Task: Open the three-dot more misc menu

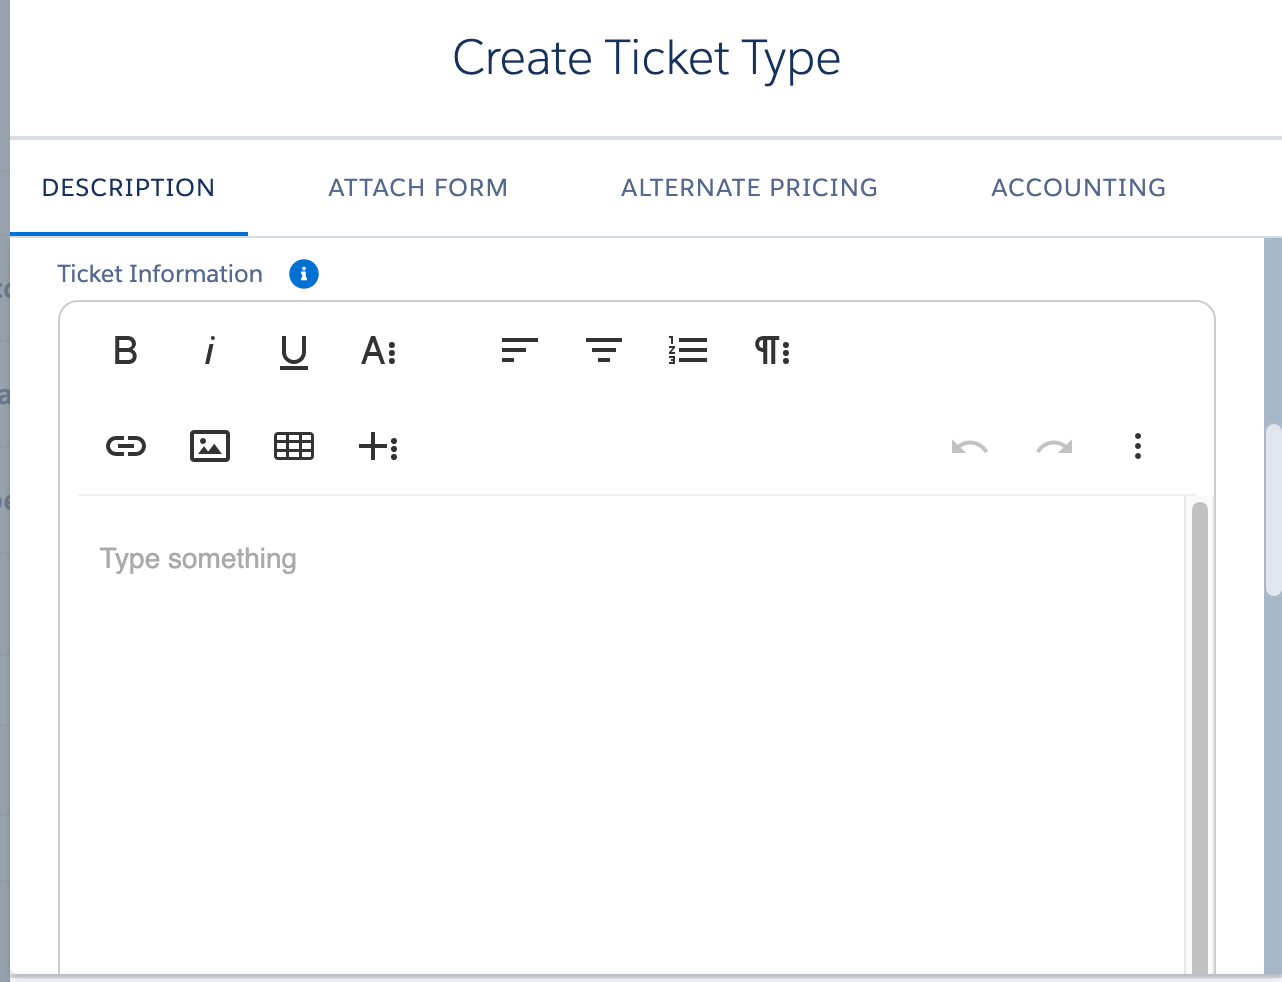Action: [x=1138, y=446]
